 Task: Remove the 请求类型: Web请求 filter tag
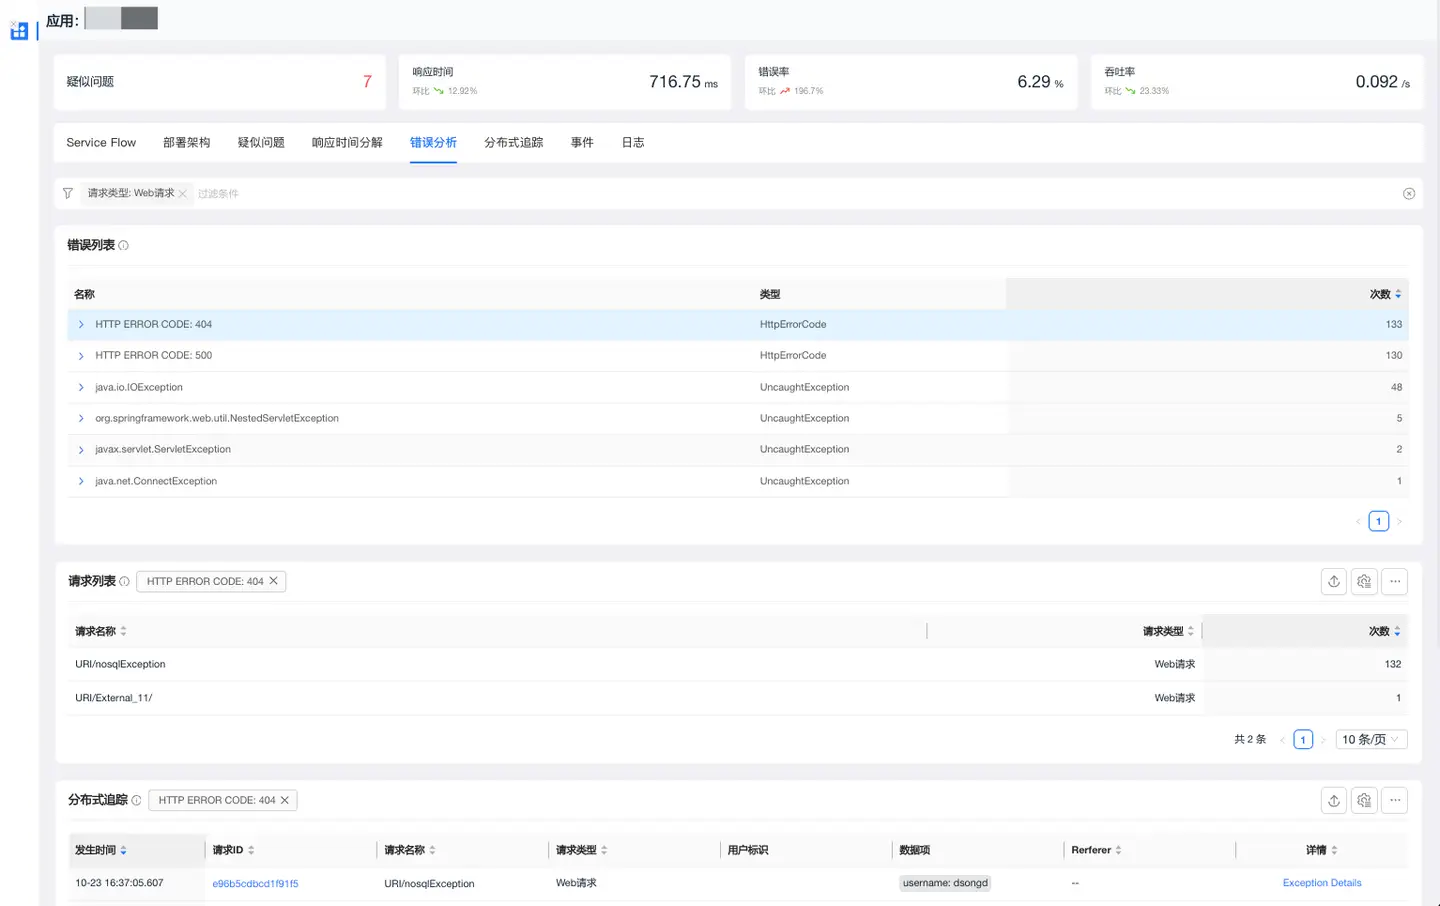pos(183,194)
